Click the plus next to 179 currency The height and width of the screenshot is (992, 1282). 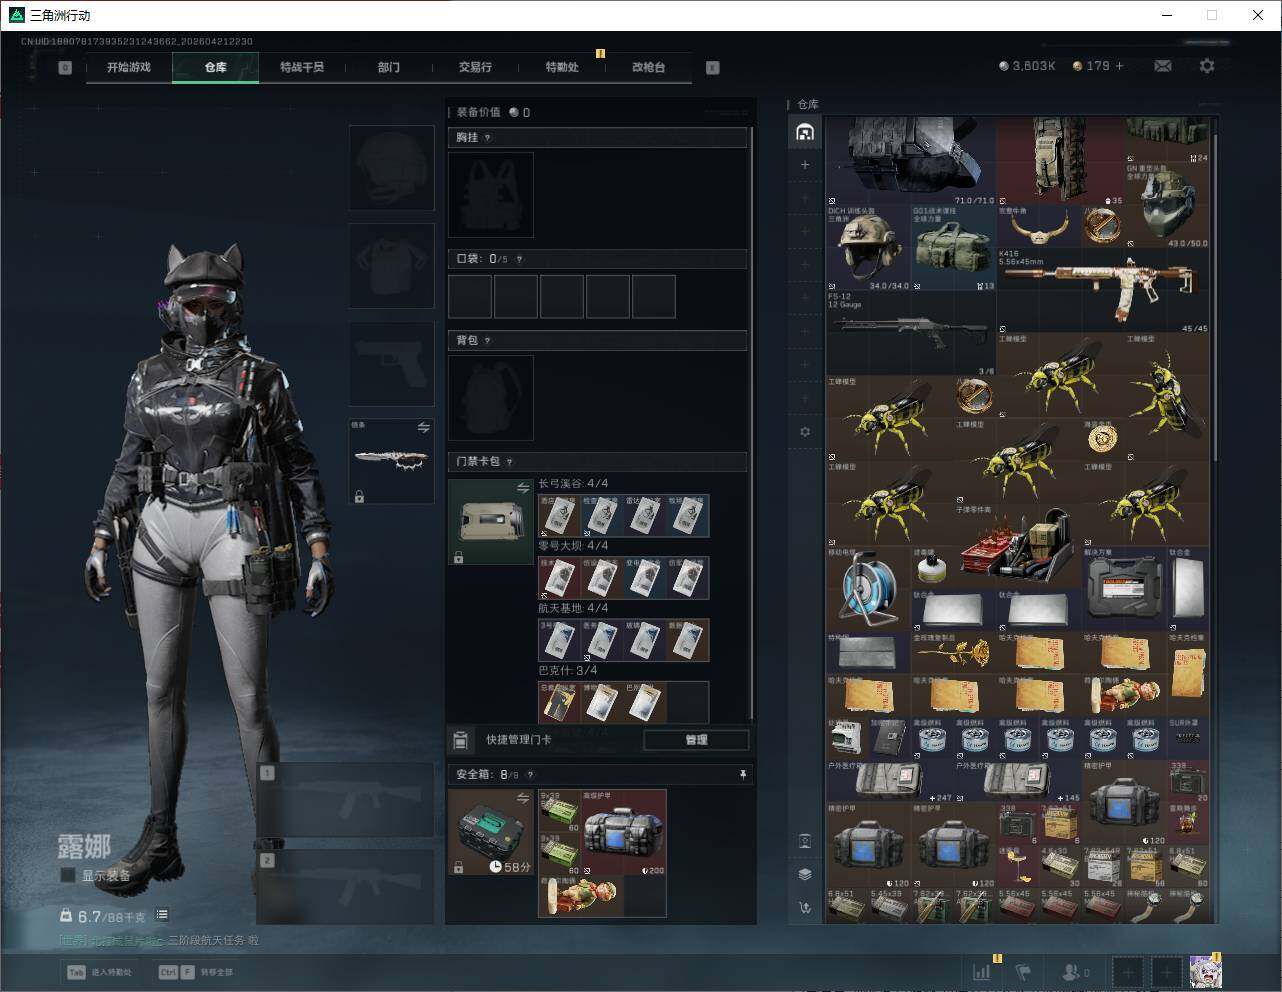[x=1119, y=66]
